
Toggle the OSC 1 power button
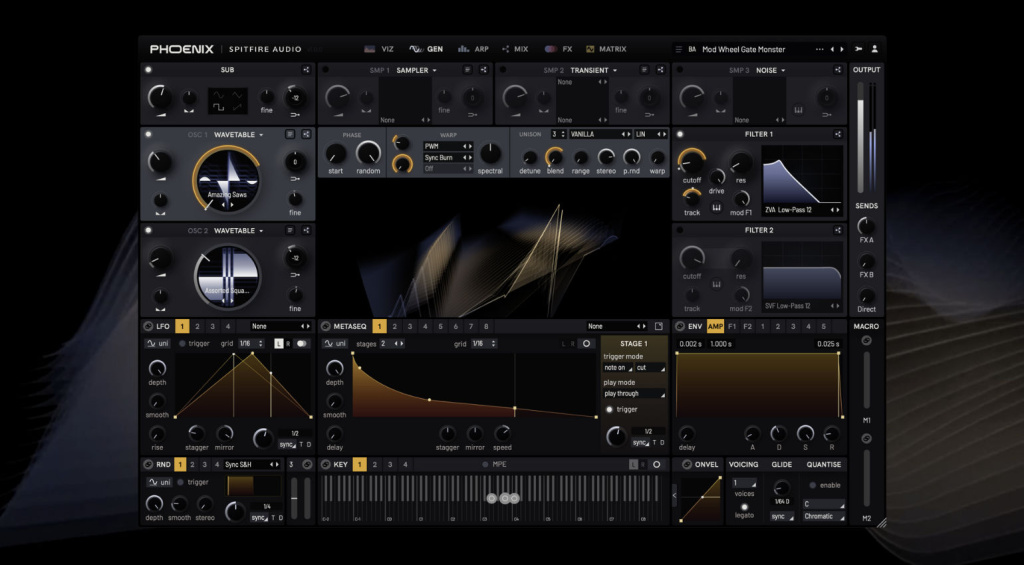[148, 135]
